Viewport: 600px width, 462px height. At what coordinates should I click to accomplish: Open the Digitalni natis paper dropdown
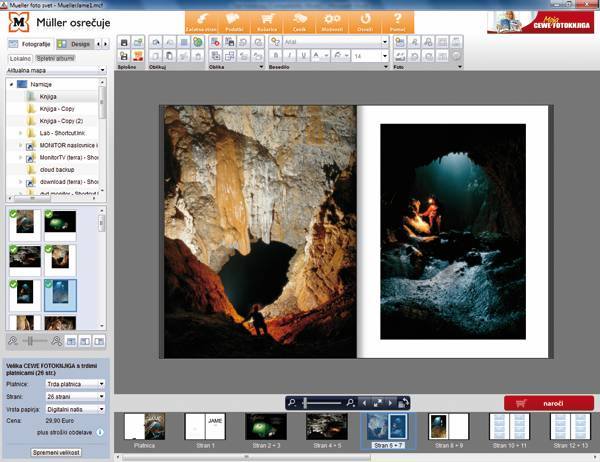[x=75, y=409]
